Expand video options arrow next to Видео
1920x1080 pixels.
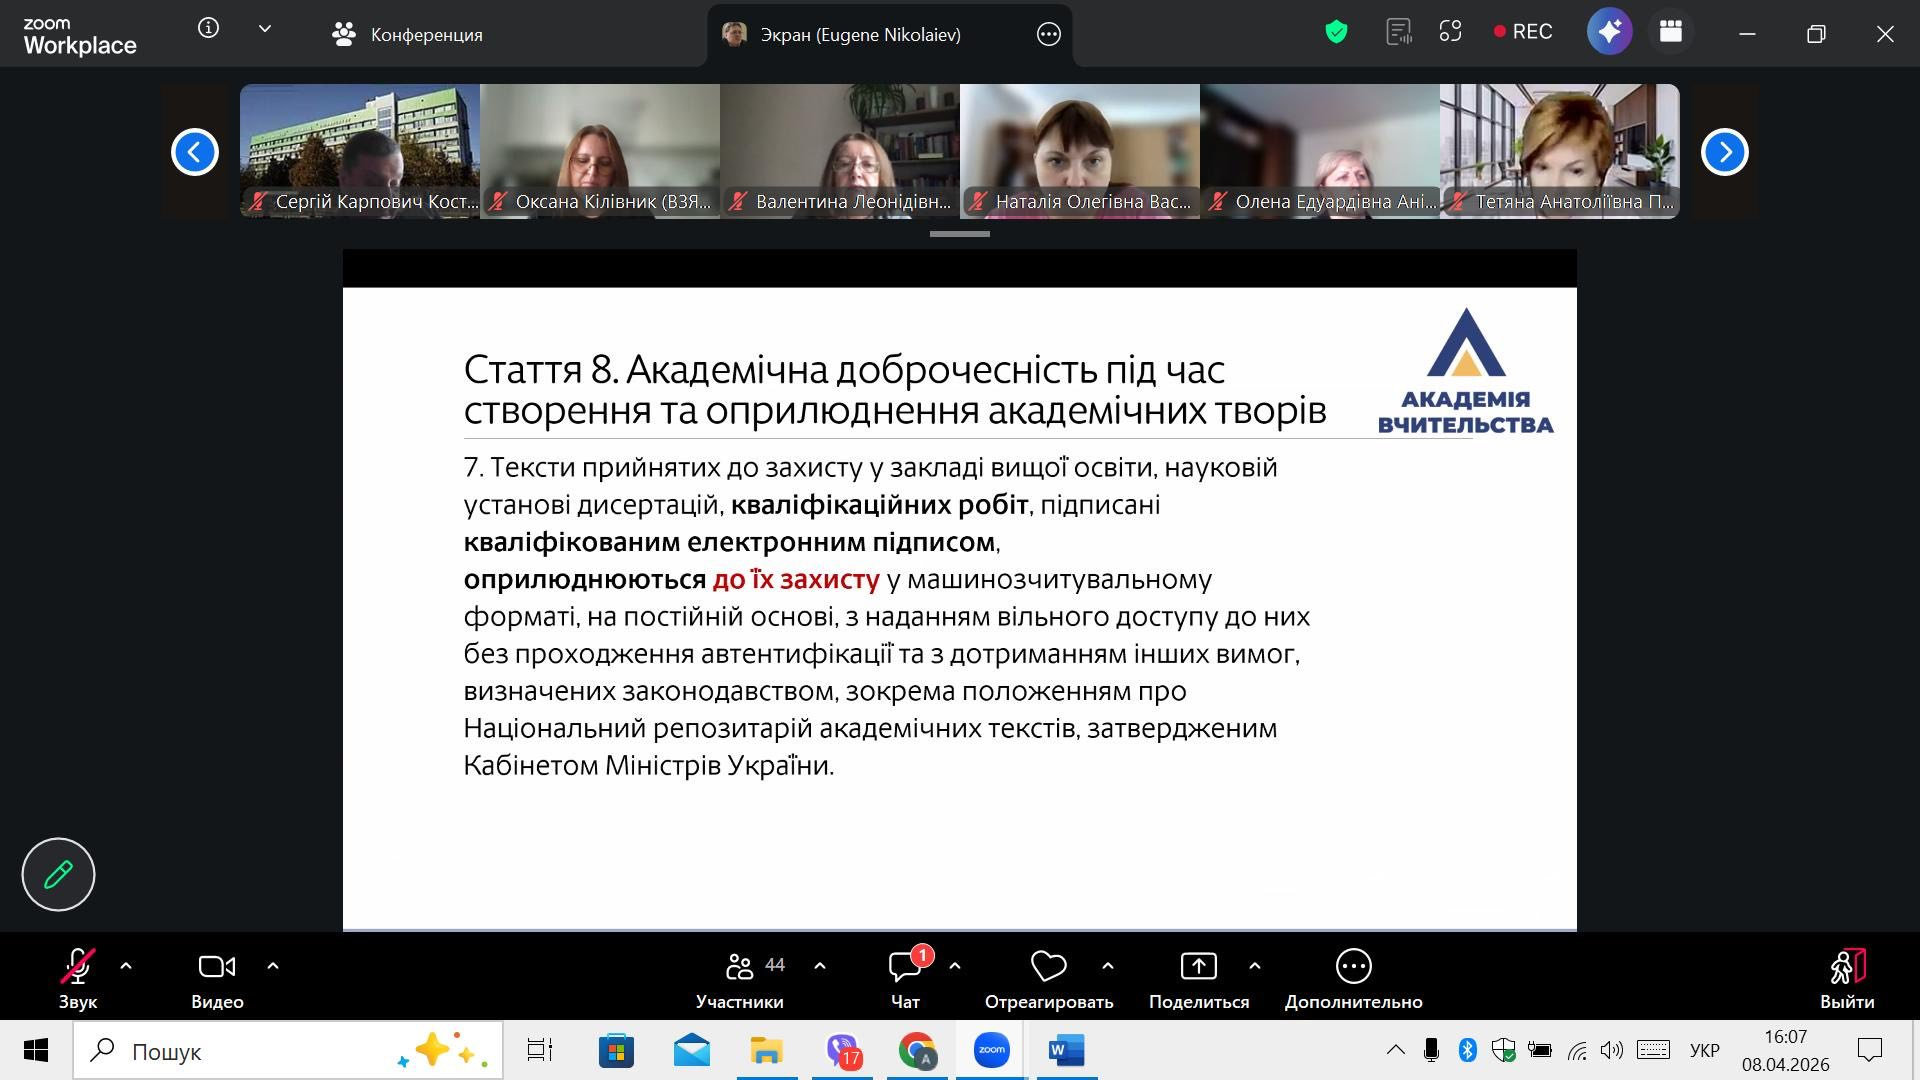point(273,966)
